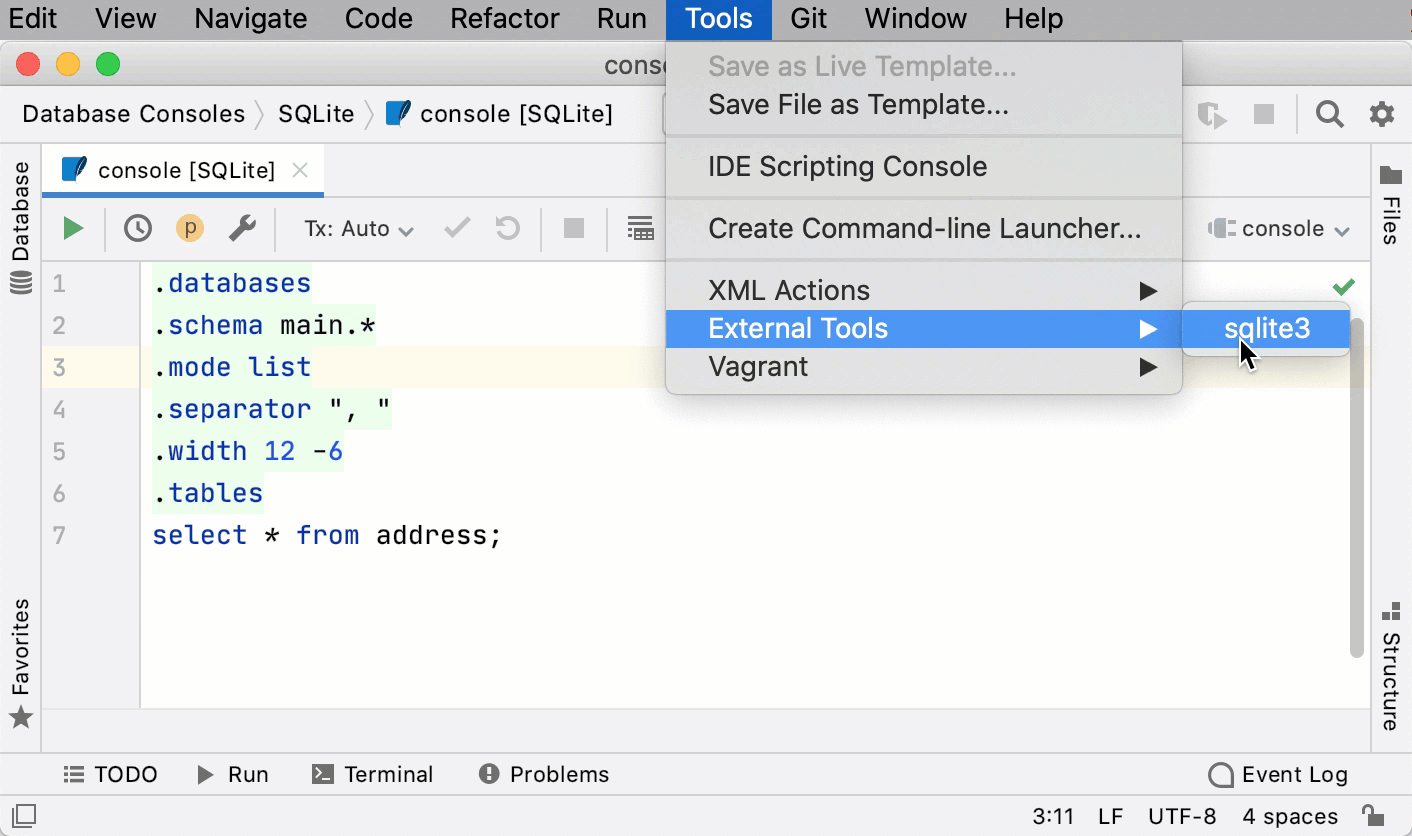Image resolution: width=1412 pixels, height=836 pixels.
Task: Open the Tx: Auto transaction mode dropdown
Action: pyautogui.click(x=357, y=228)
